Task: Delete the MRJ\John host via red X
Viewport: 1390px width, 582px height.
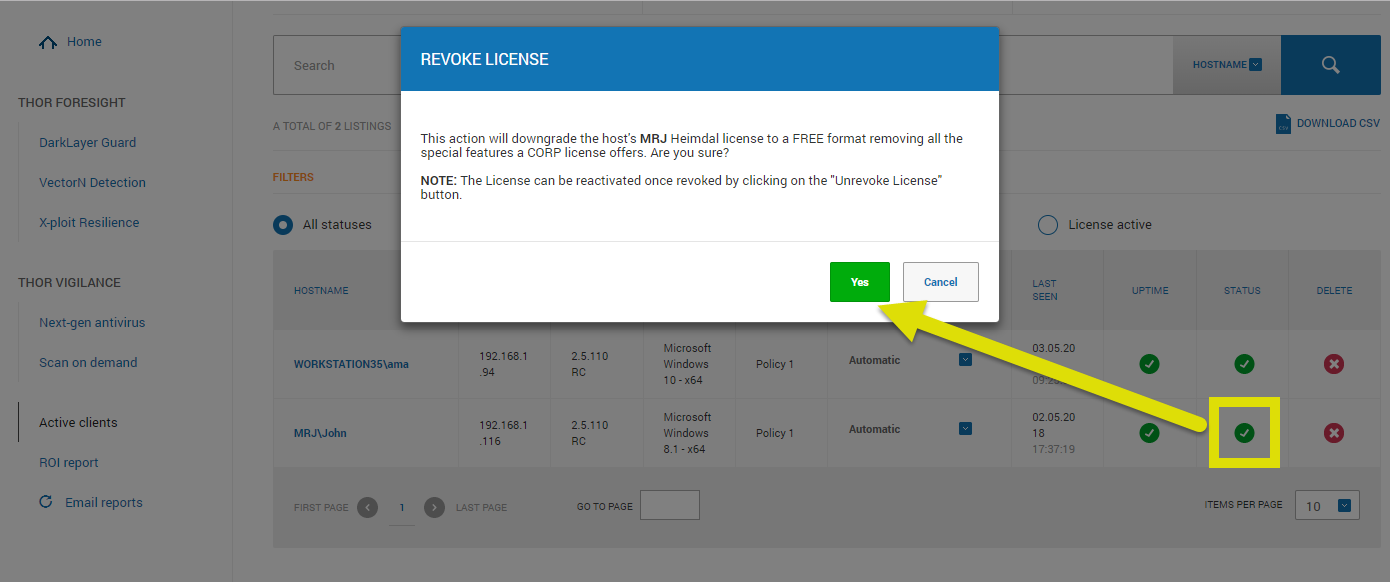Action: (1333, 433)
